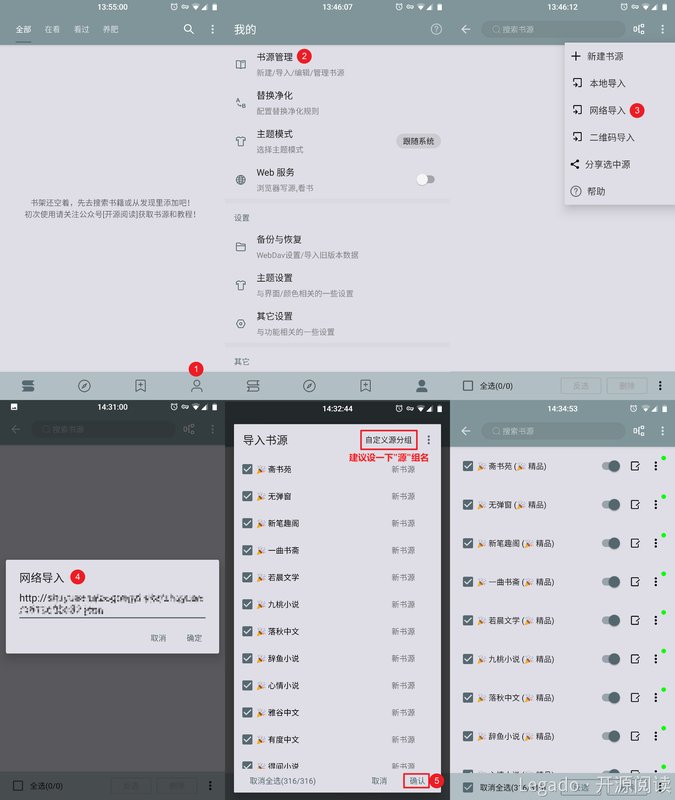
Task: Tap the search magnifier on the empty bookshelf screen
Action: point(189,30)
